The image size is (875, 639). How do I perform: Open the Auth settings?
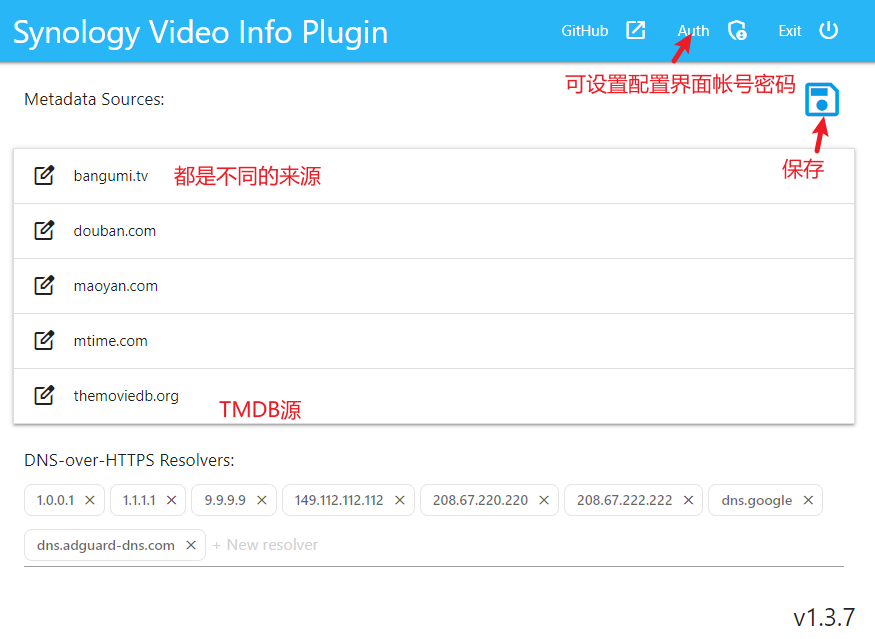click(x=694, y=31)
